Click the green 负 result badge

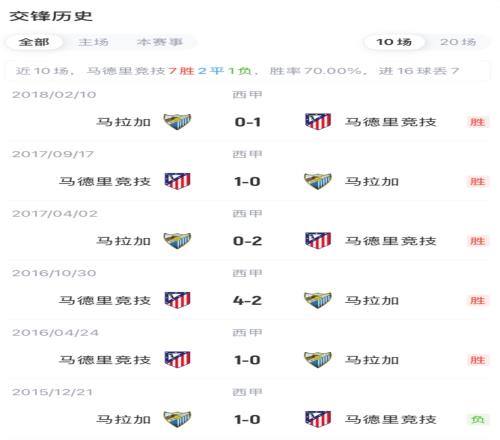tap(477, 419)
